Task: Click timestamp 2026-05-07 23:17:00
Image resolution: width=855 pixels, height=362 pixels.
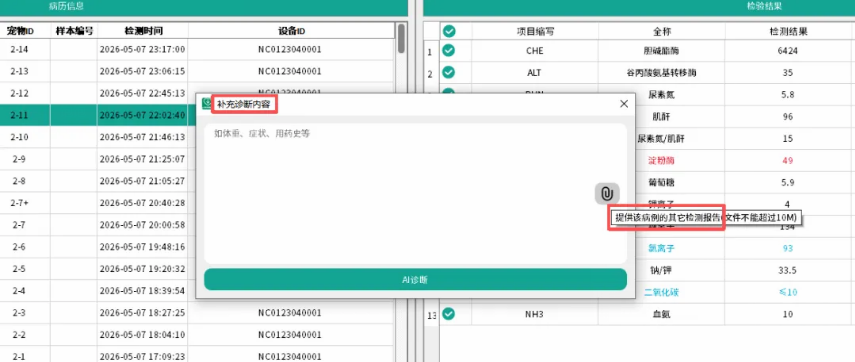Action: (142, 50)
